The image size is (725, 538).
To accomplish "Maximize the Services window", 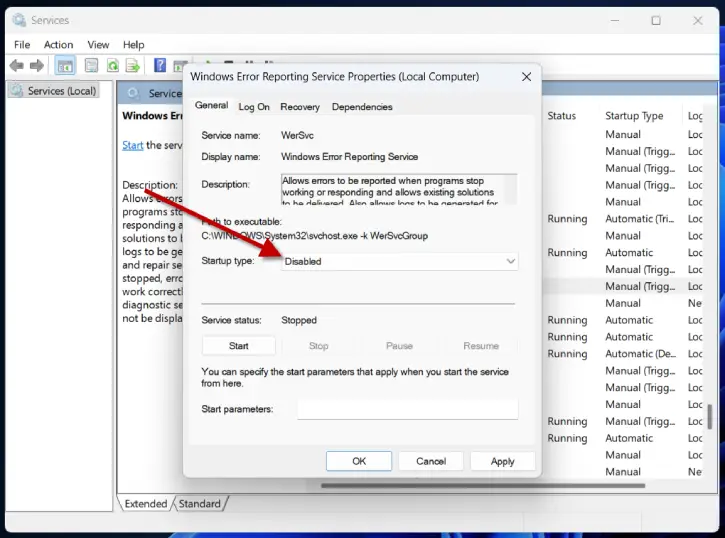I will (x=656, y=20).
